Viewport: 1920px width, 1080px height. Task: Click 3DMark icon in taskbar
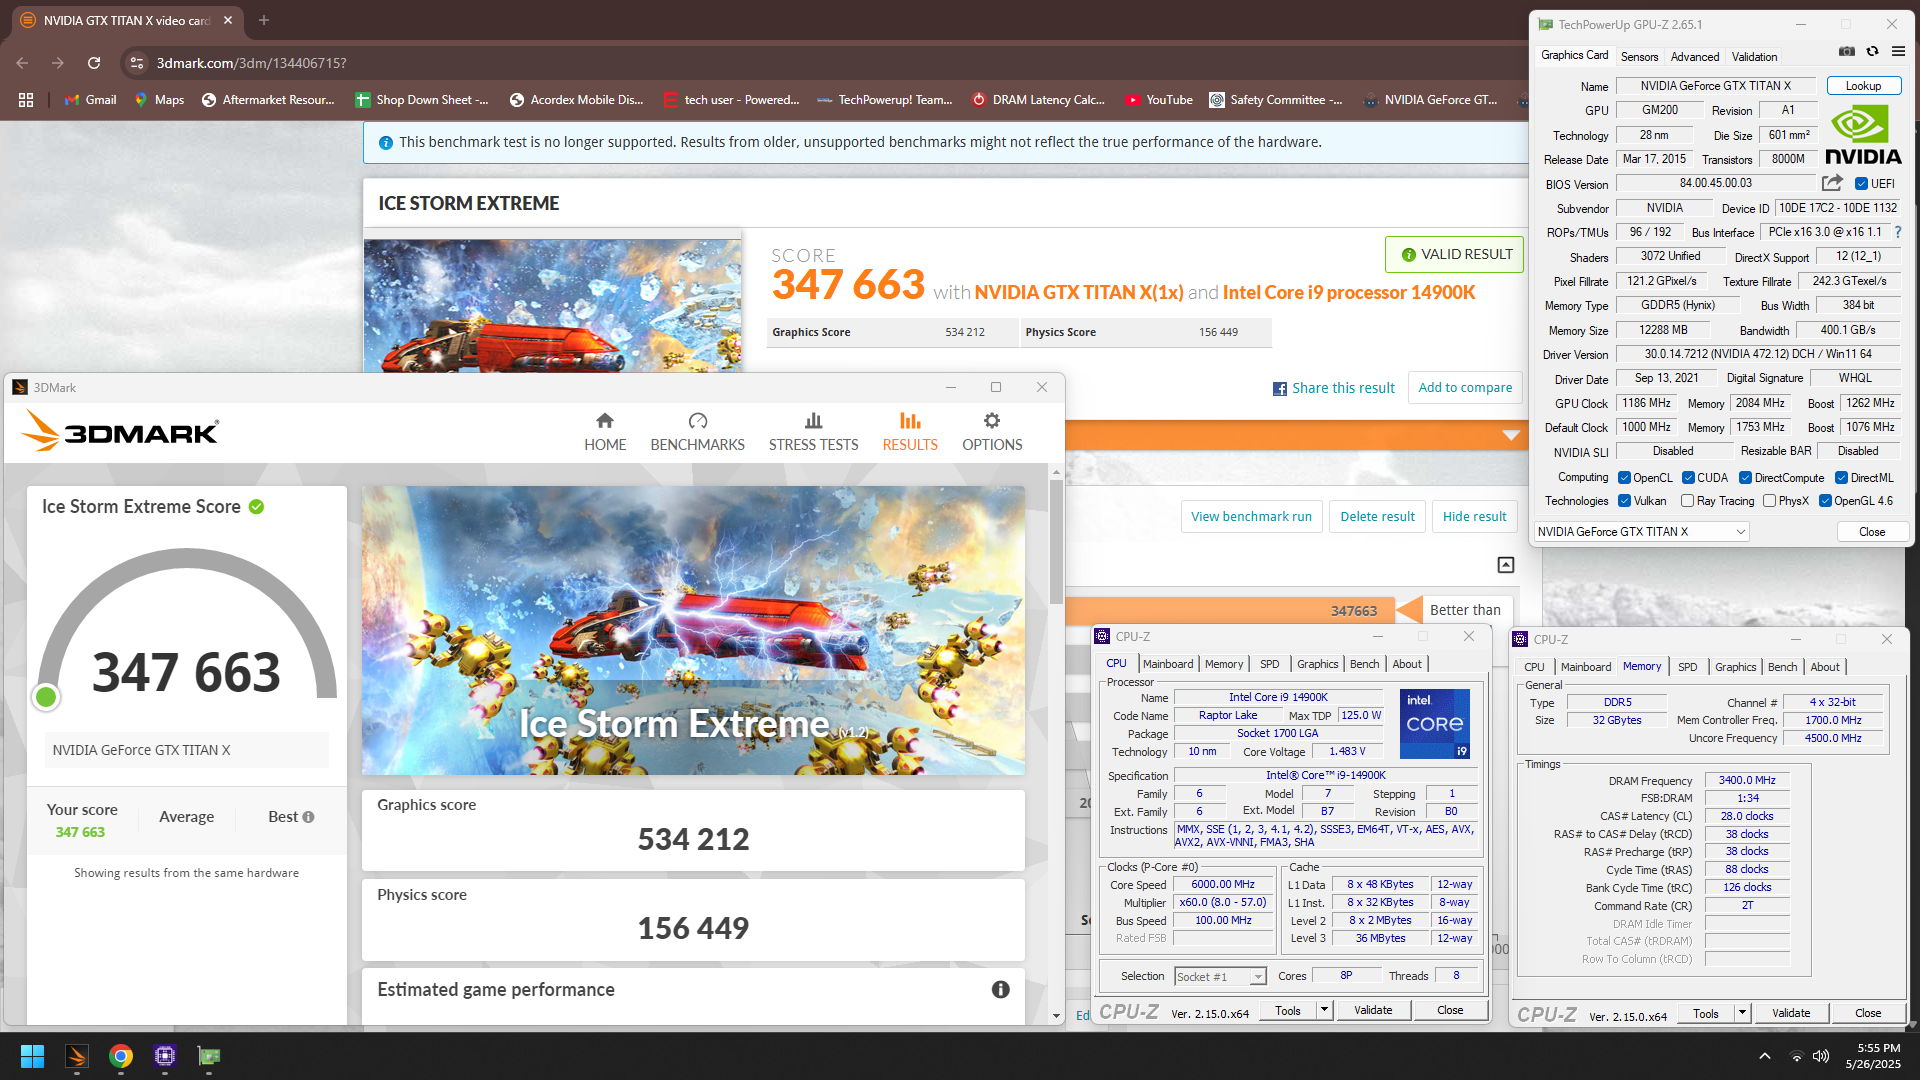[x=77, y=1056]
